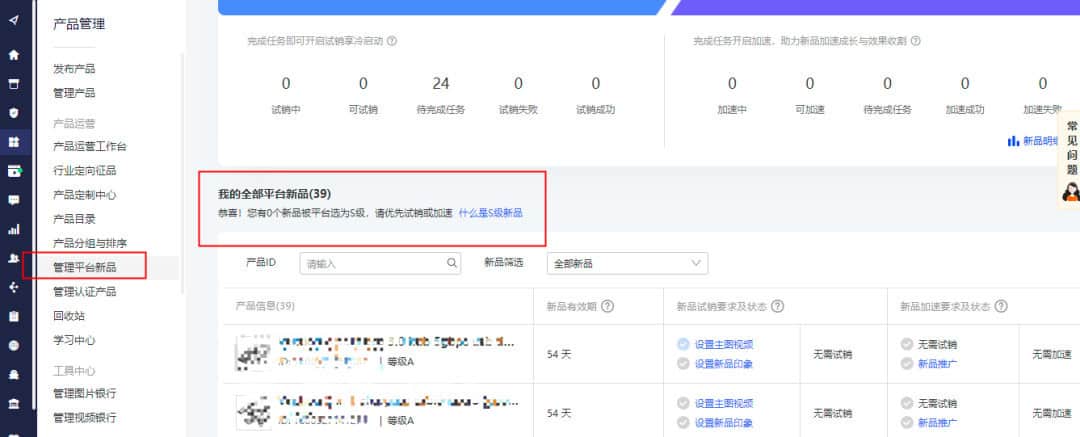
Task: Go to 学习中心 menu item
Action: pos(74,340)
